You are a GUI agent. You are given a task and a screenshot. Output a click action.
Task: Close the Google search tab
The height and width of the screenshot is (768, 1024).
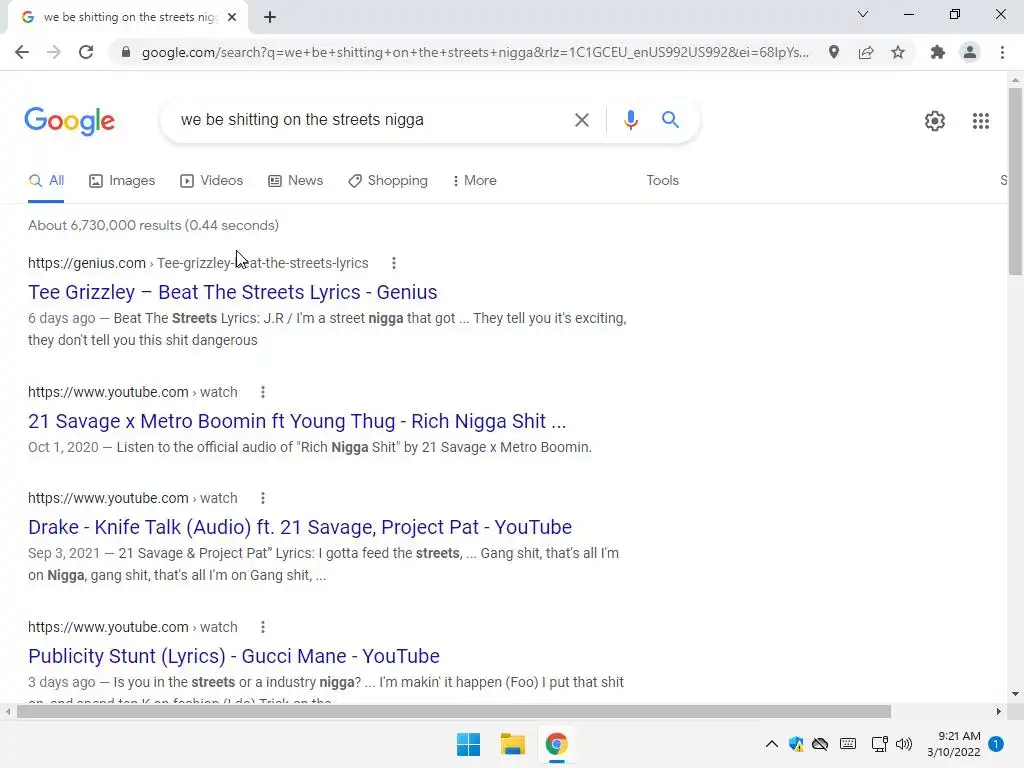232,17
